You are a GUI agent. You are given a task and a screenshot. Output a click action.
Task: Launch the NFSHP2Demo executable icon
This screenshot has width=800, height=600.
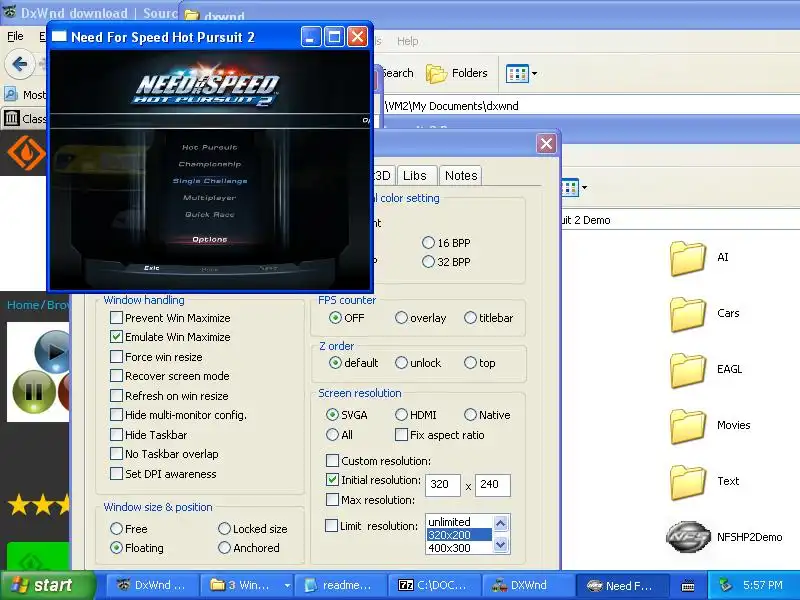[x=688, y=537]
